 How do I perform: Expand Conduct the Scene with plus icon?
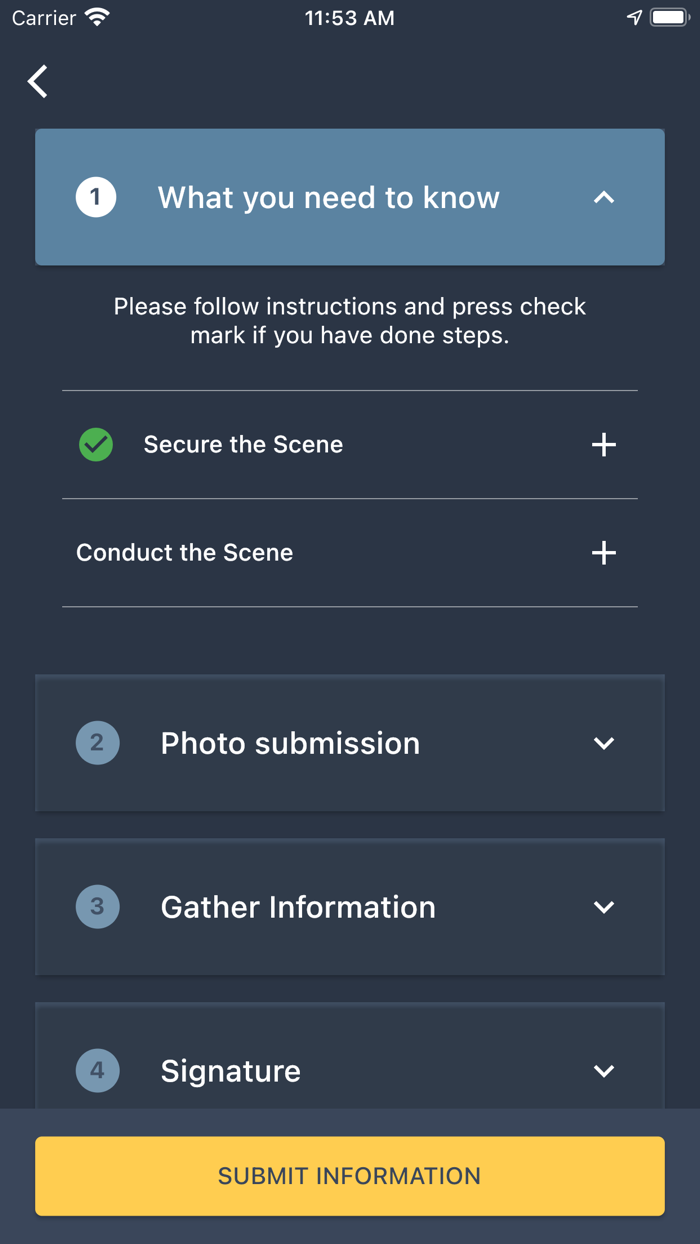tap(604, 553)
